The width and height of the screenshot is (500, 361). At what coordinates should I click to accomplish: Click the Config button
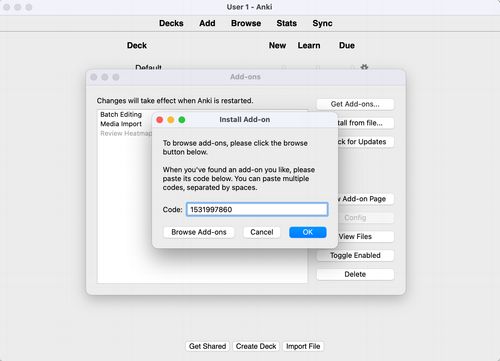click(366, 218)
